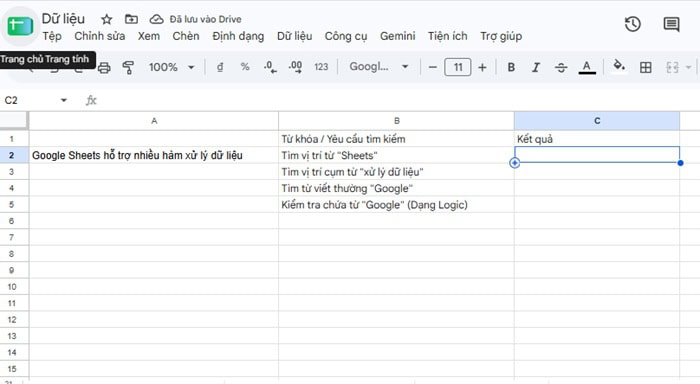
Task: Select column C header
Action: [597, 121]
